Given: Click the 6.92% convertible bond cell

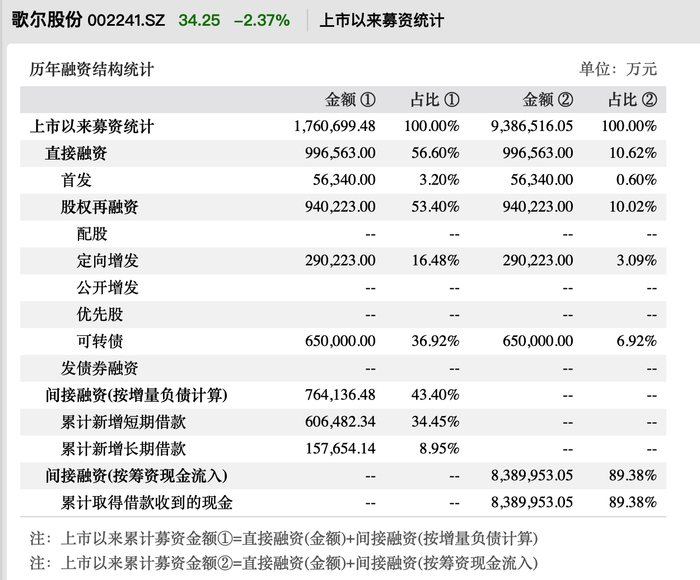Looking at the screenshot, I should (x=637, y=341).
